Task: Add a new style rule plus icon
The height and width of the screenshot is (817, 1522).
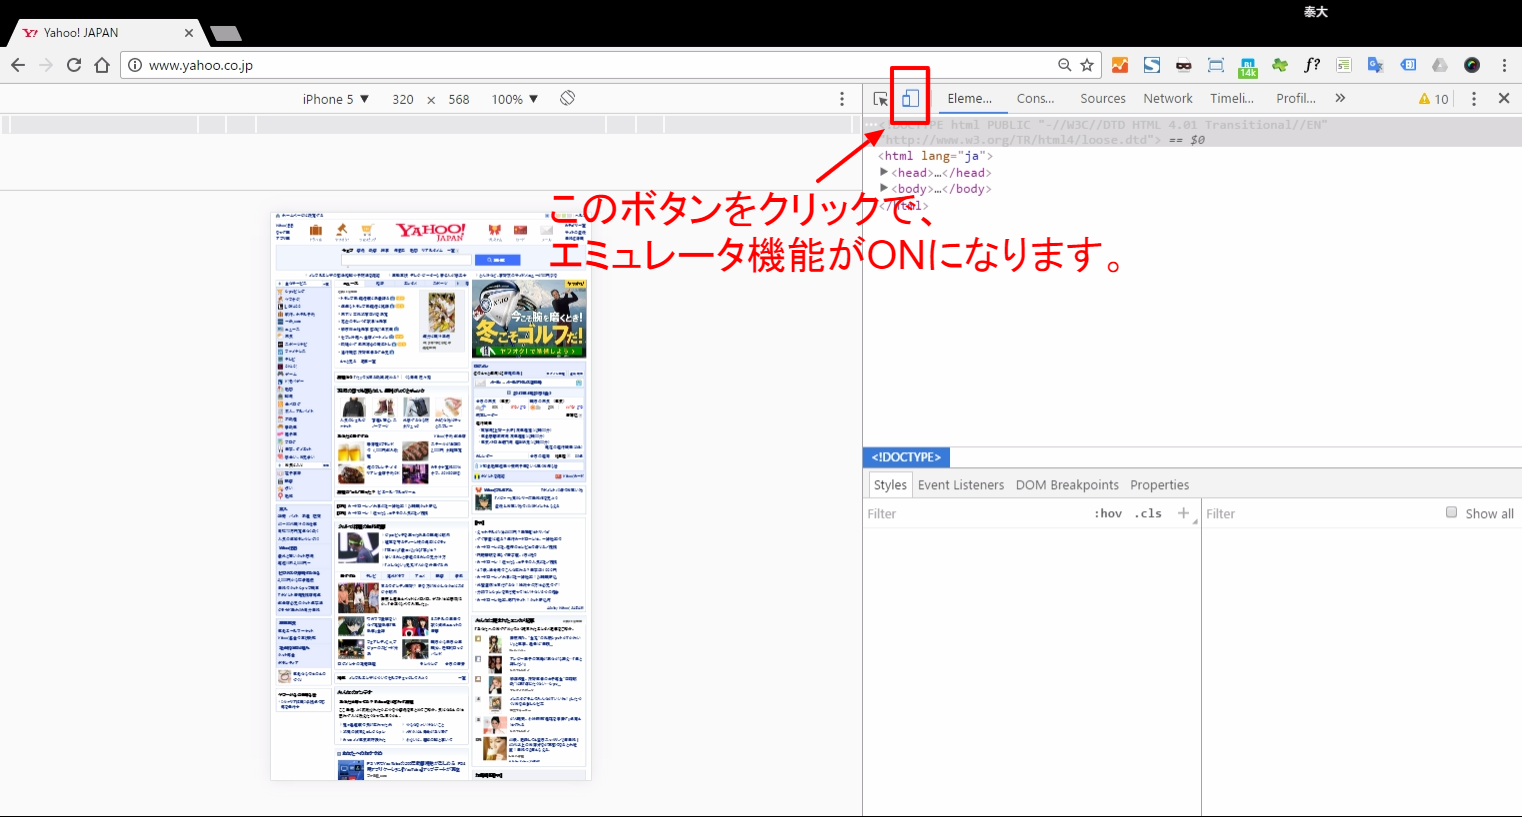Action: coord(1184,513)
